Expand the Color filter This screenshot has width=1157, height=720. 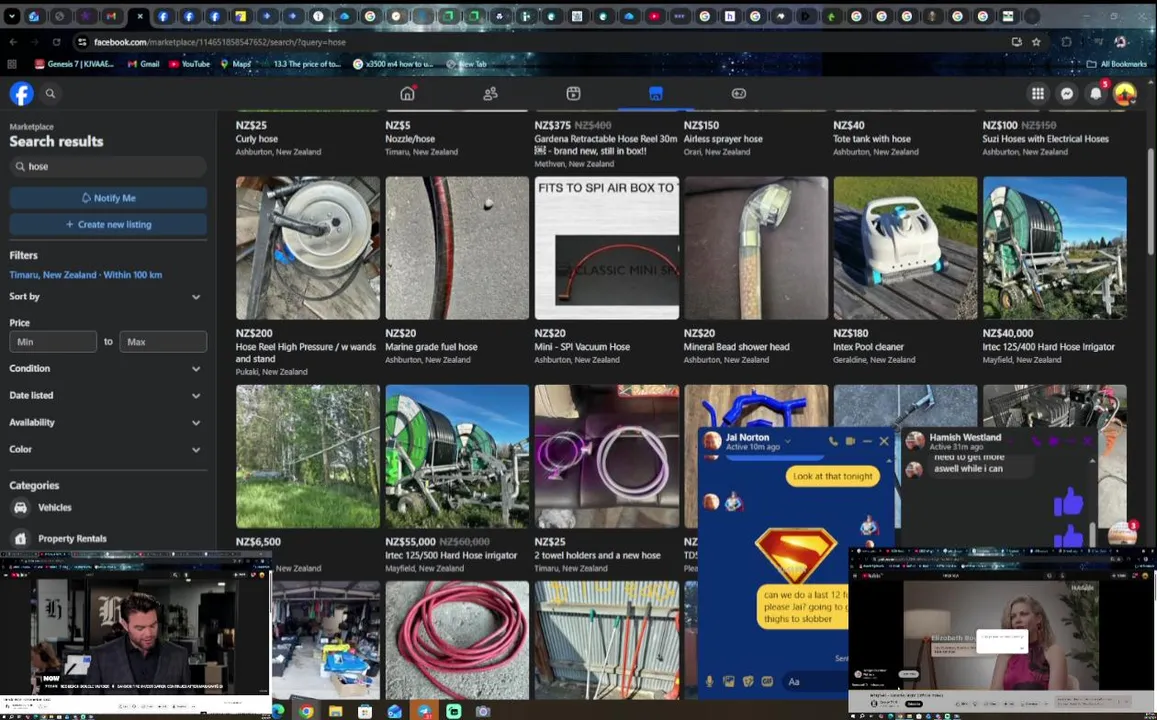[106, 449]
